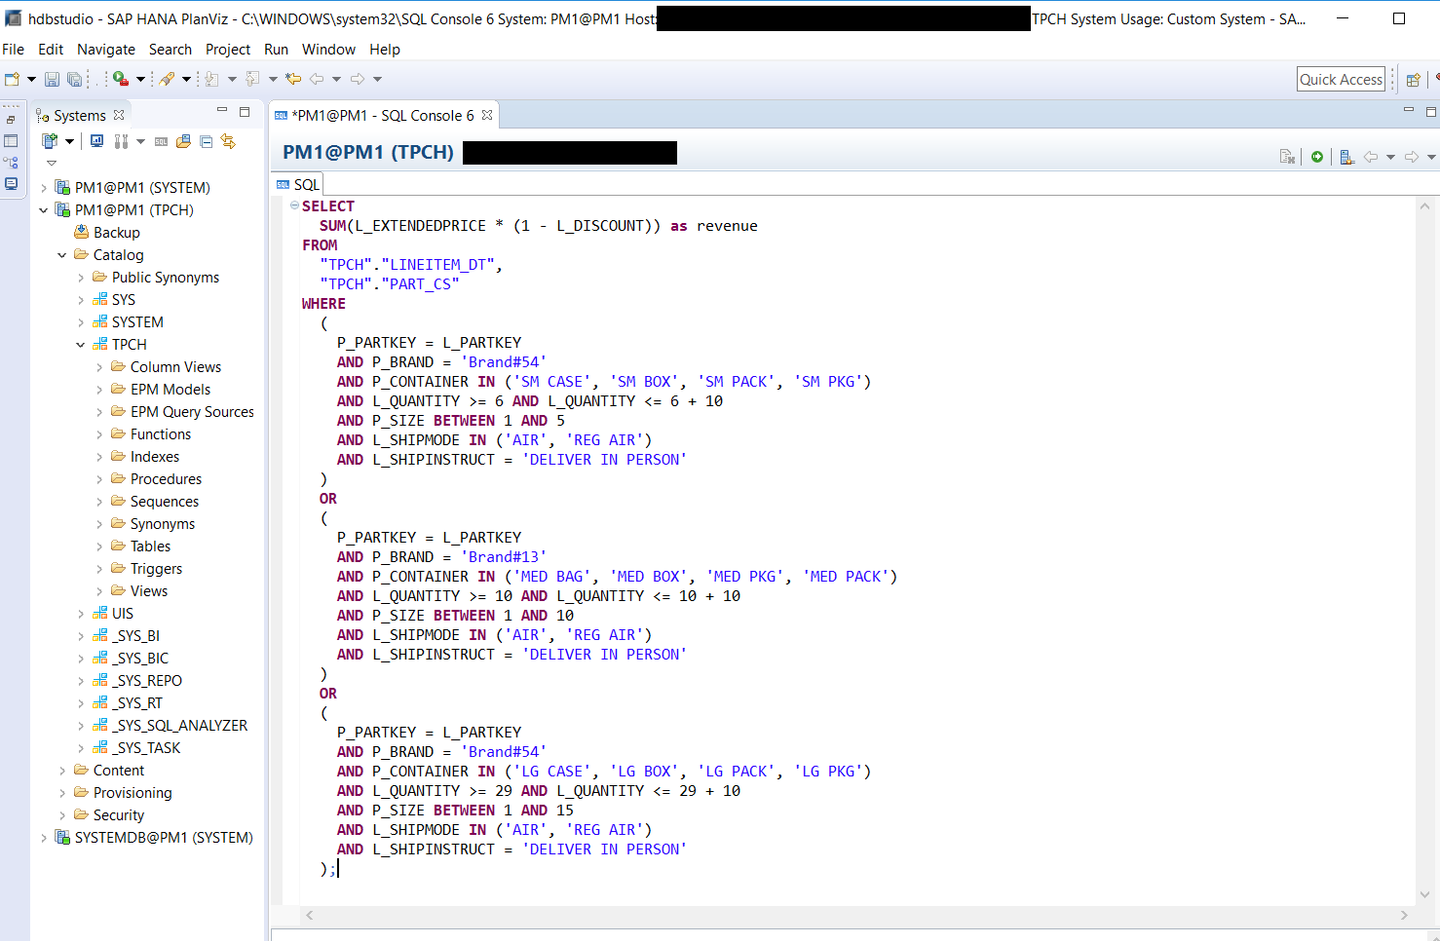The image size is (1440, 941).
Task: Click the restore views icon in the left sidebar
Action: tap(11, 120)
